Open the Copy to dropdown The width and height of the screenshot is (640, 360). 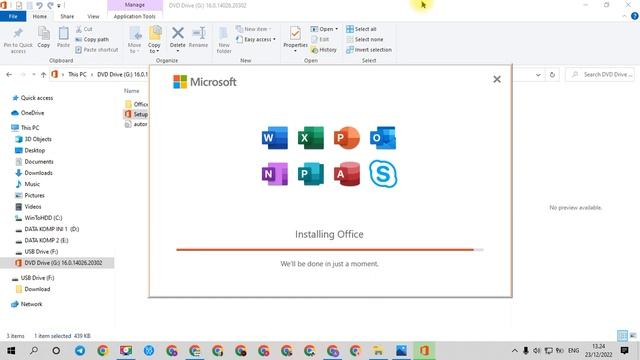pyautogui.click(x=154, y=40)
